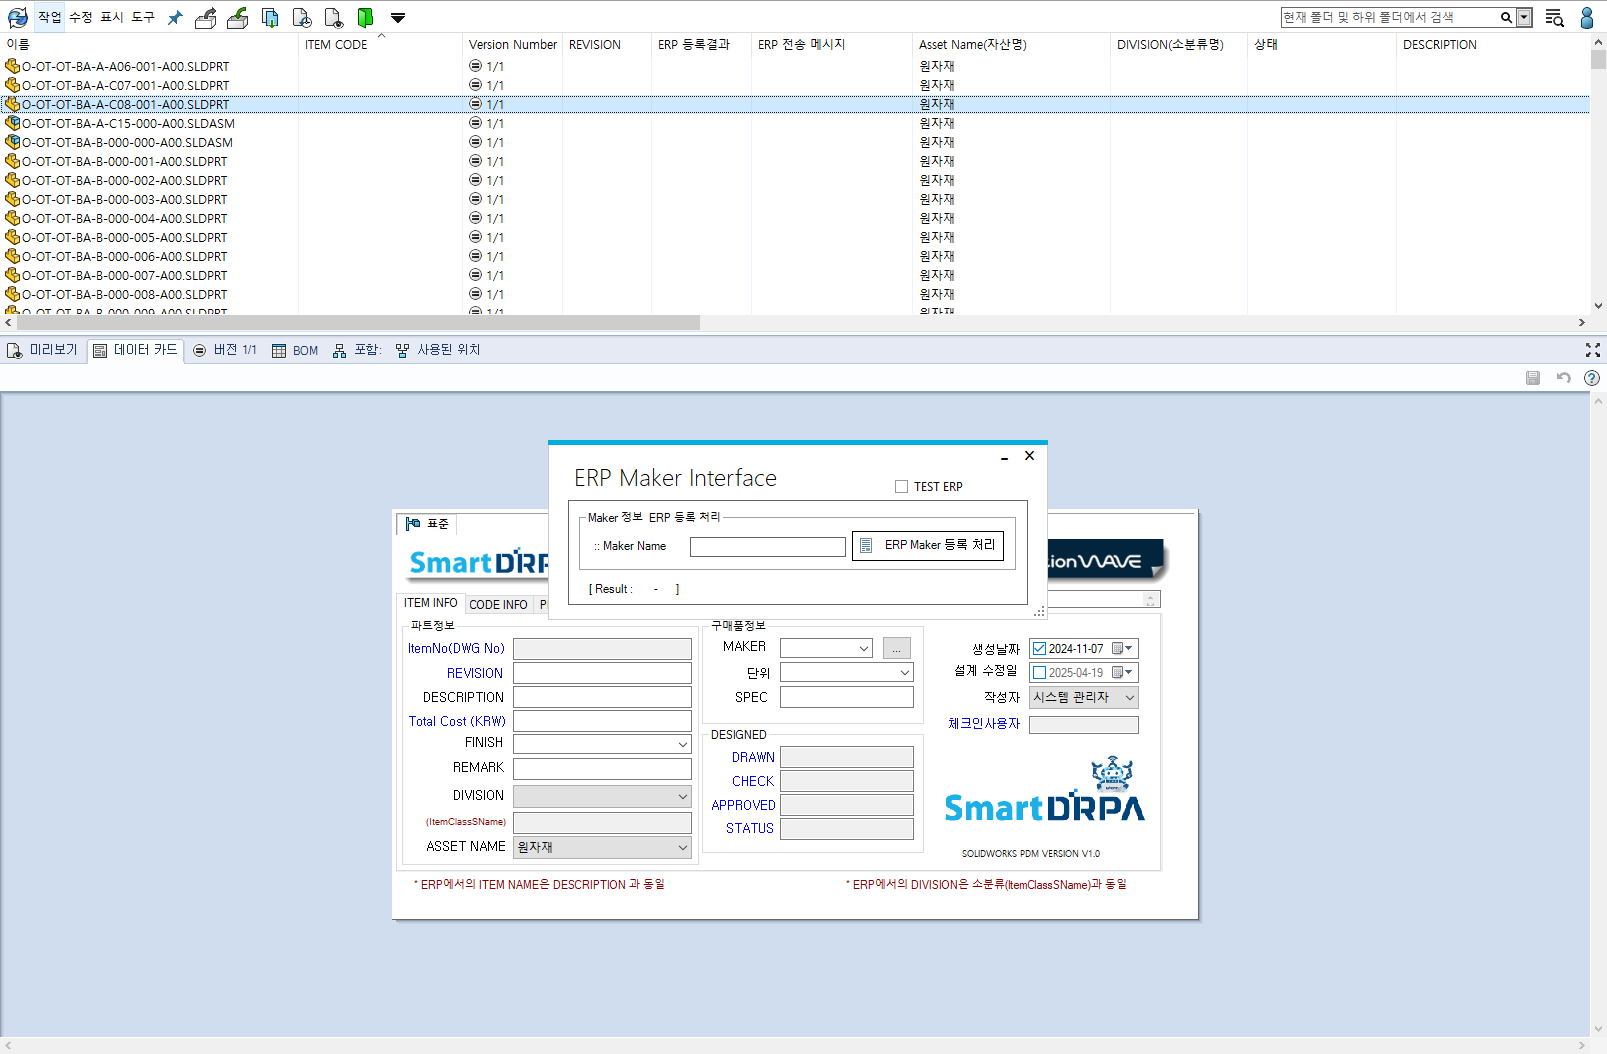Click the DESCRIPTION input field on card
The height and width of the screenshot is (1054, 1607).
coord(602,697)
